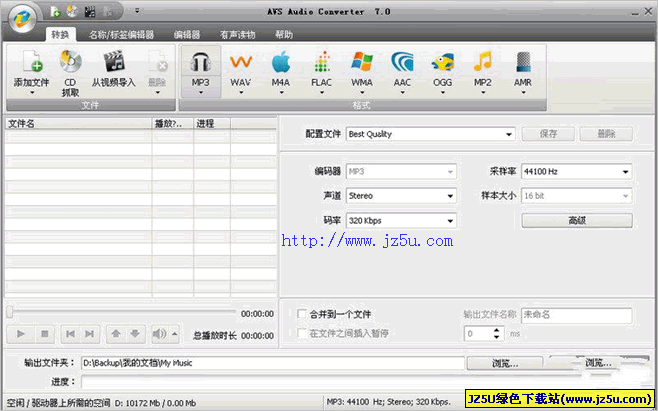The image size is (658, 411).
Task: Increase pause ms spinner value
Action: click(497, 331)
